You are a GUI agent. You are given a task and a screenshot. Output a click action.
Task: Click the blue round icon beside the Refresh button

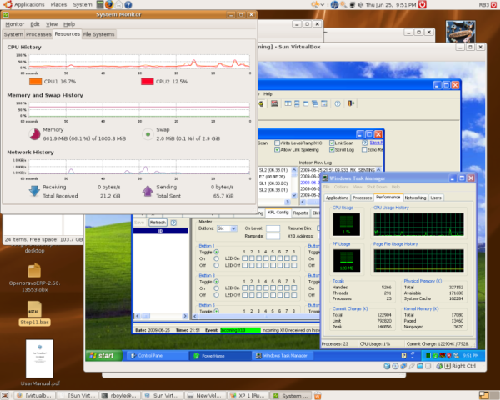pos(174,222)
